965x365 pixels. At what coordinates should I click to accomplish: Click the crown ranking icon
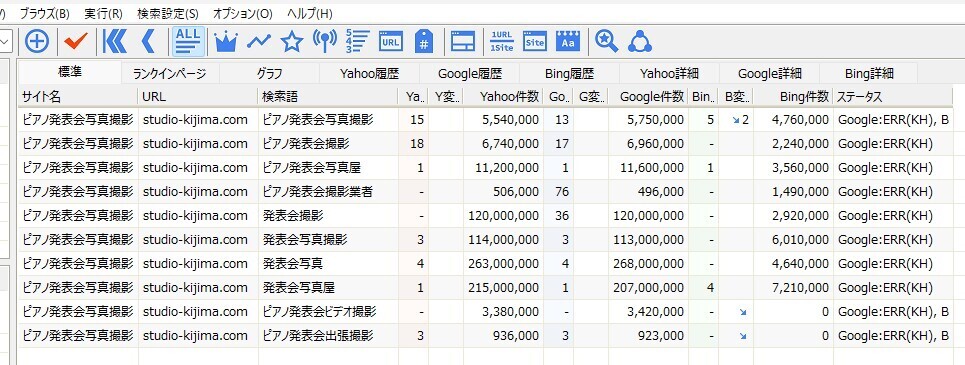tap(226, 42)
